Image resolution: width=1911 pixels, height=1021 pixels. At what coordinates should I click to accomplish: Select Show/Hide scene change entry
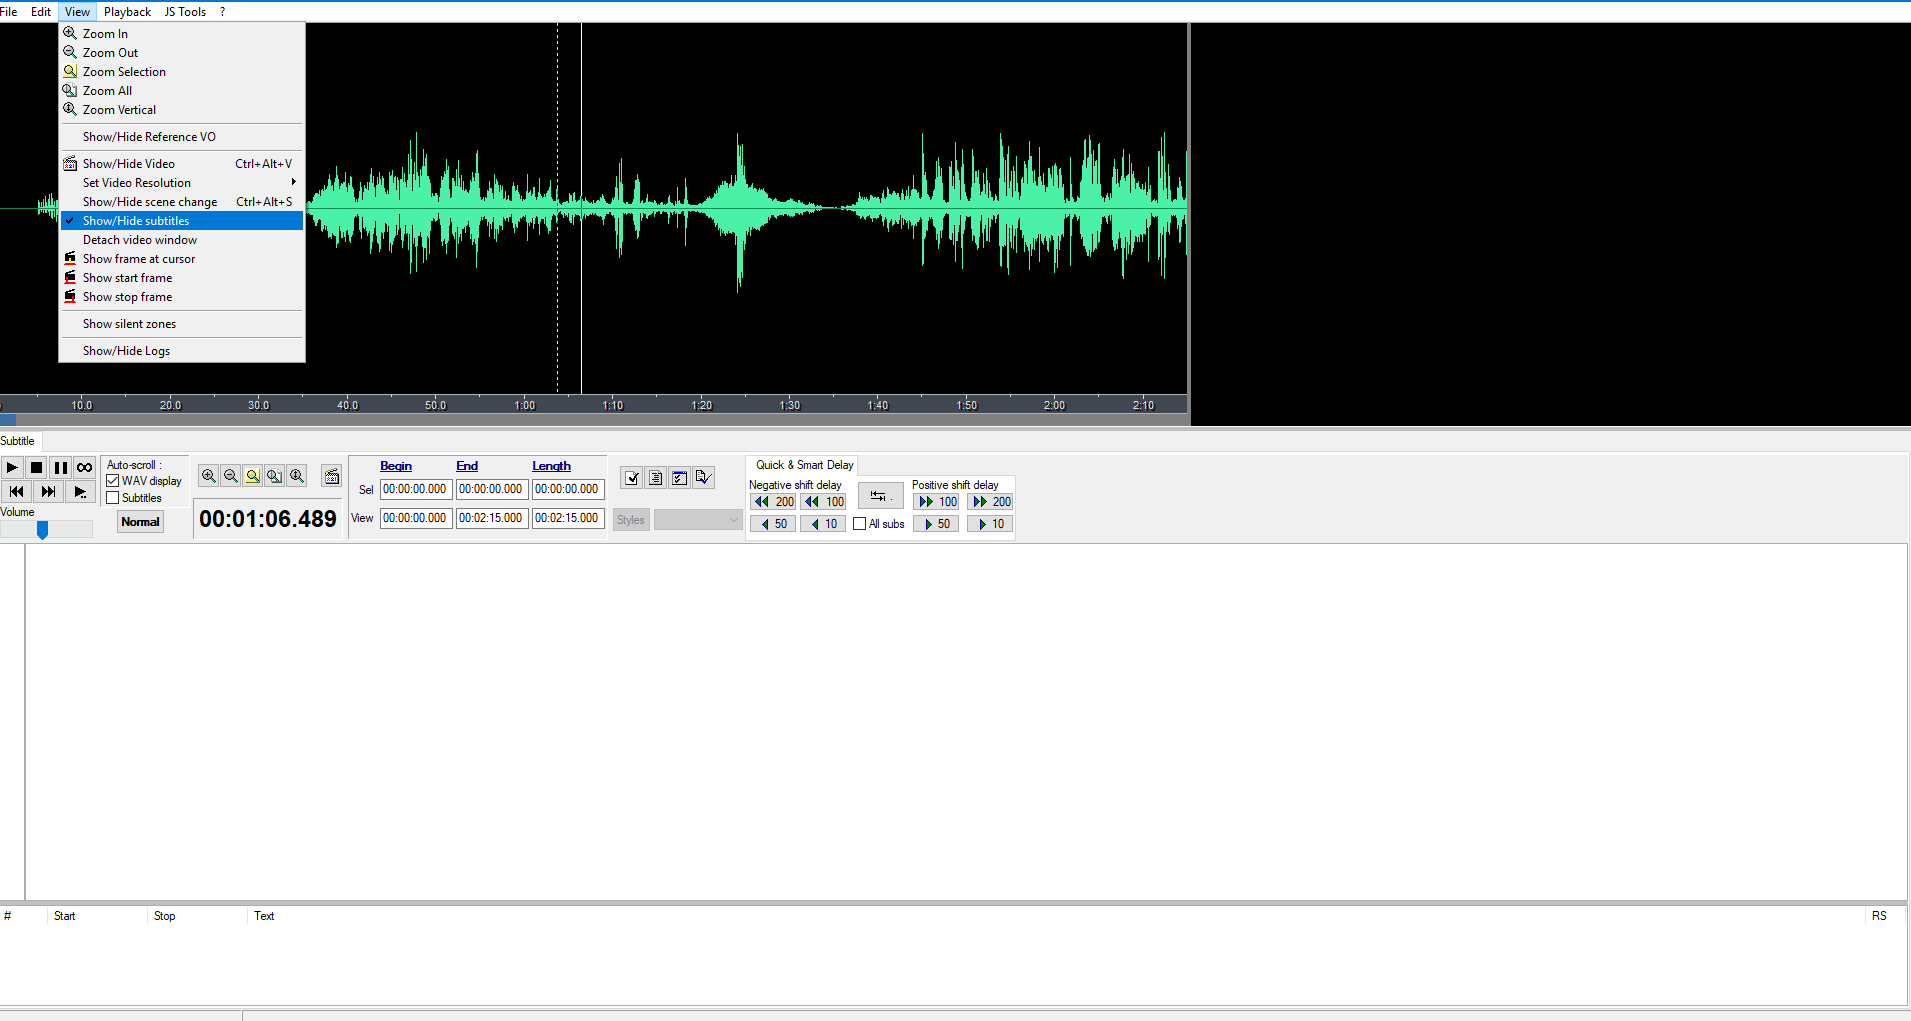tap(182, 202)
